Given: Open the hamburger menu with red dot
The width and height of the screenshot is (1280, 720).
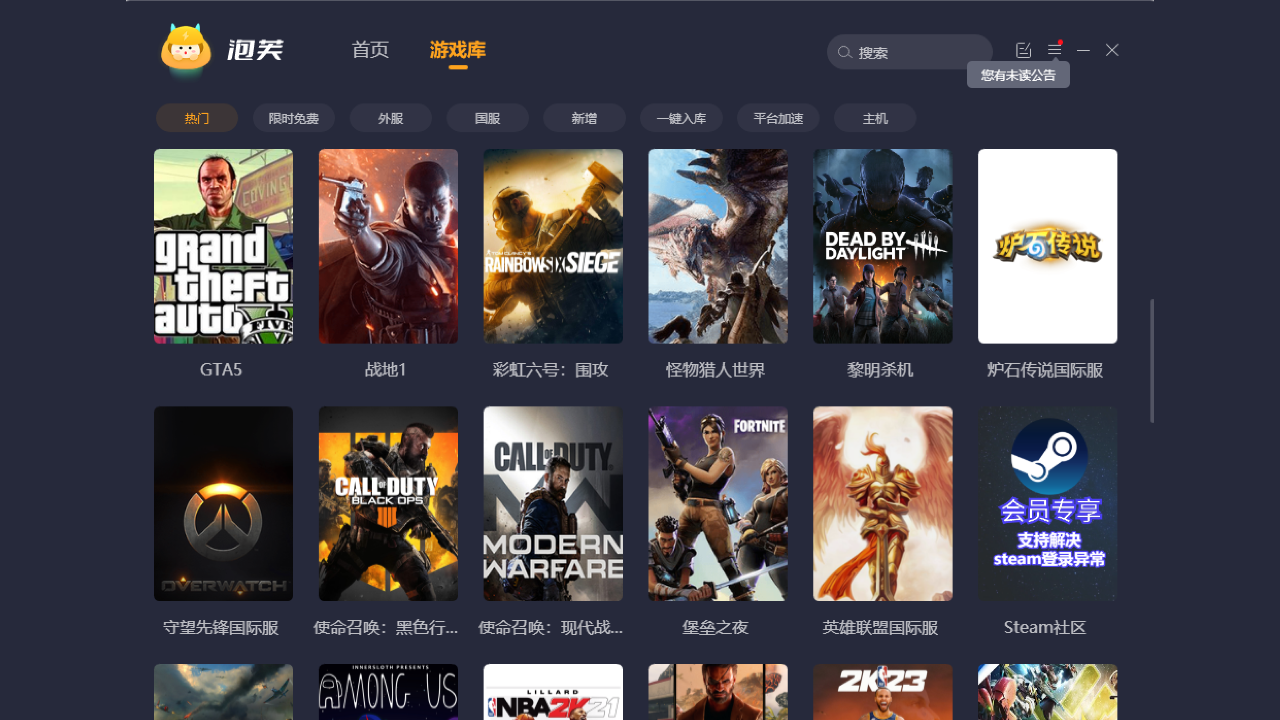Looking at the screenshot, I should click(x=1054, y=50).
